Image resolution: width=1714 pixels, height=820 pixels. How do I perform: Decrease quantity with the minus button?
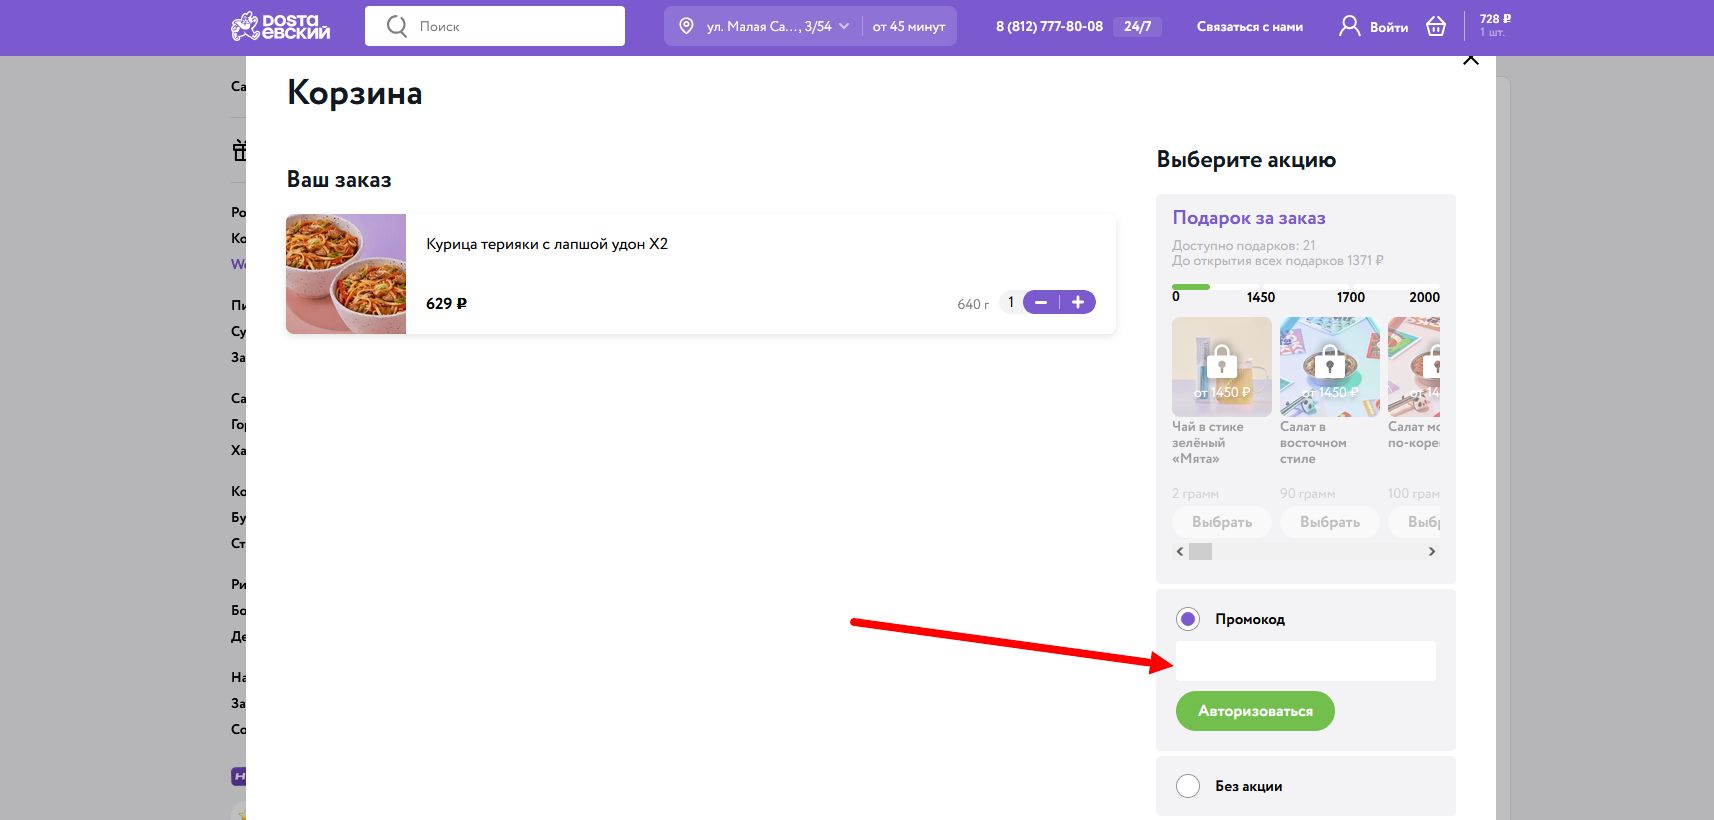click(x=1041, y=302)
